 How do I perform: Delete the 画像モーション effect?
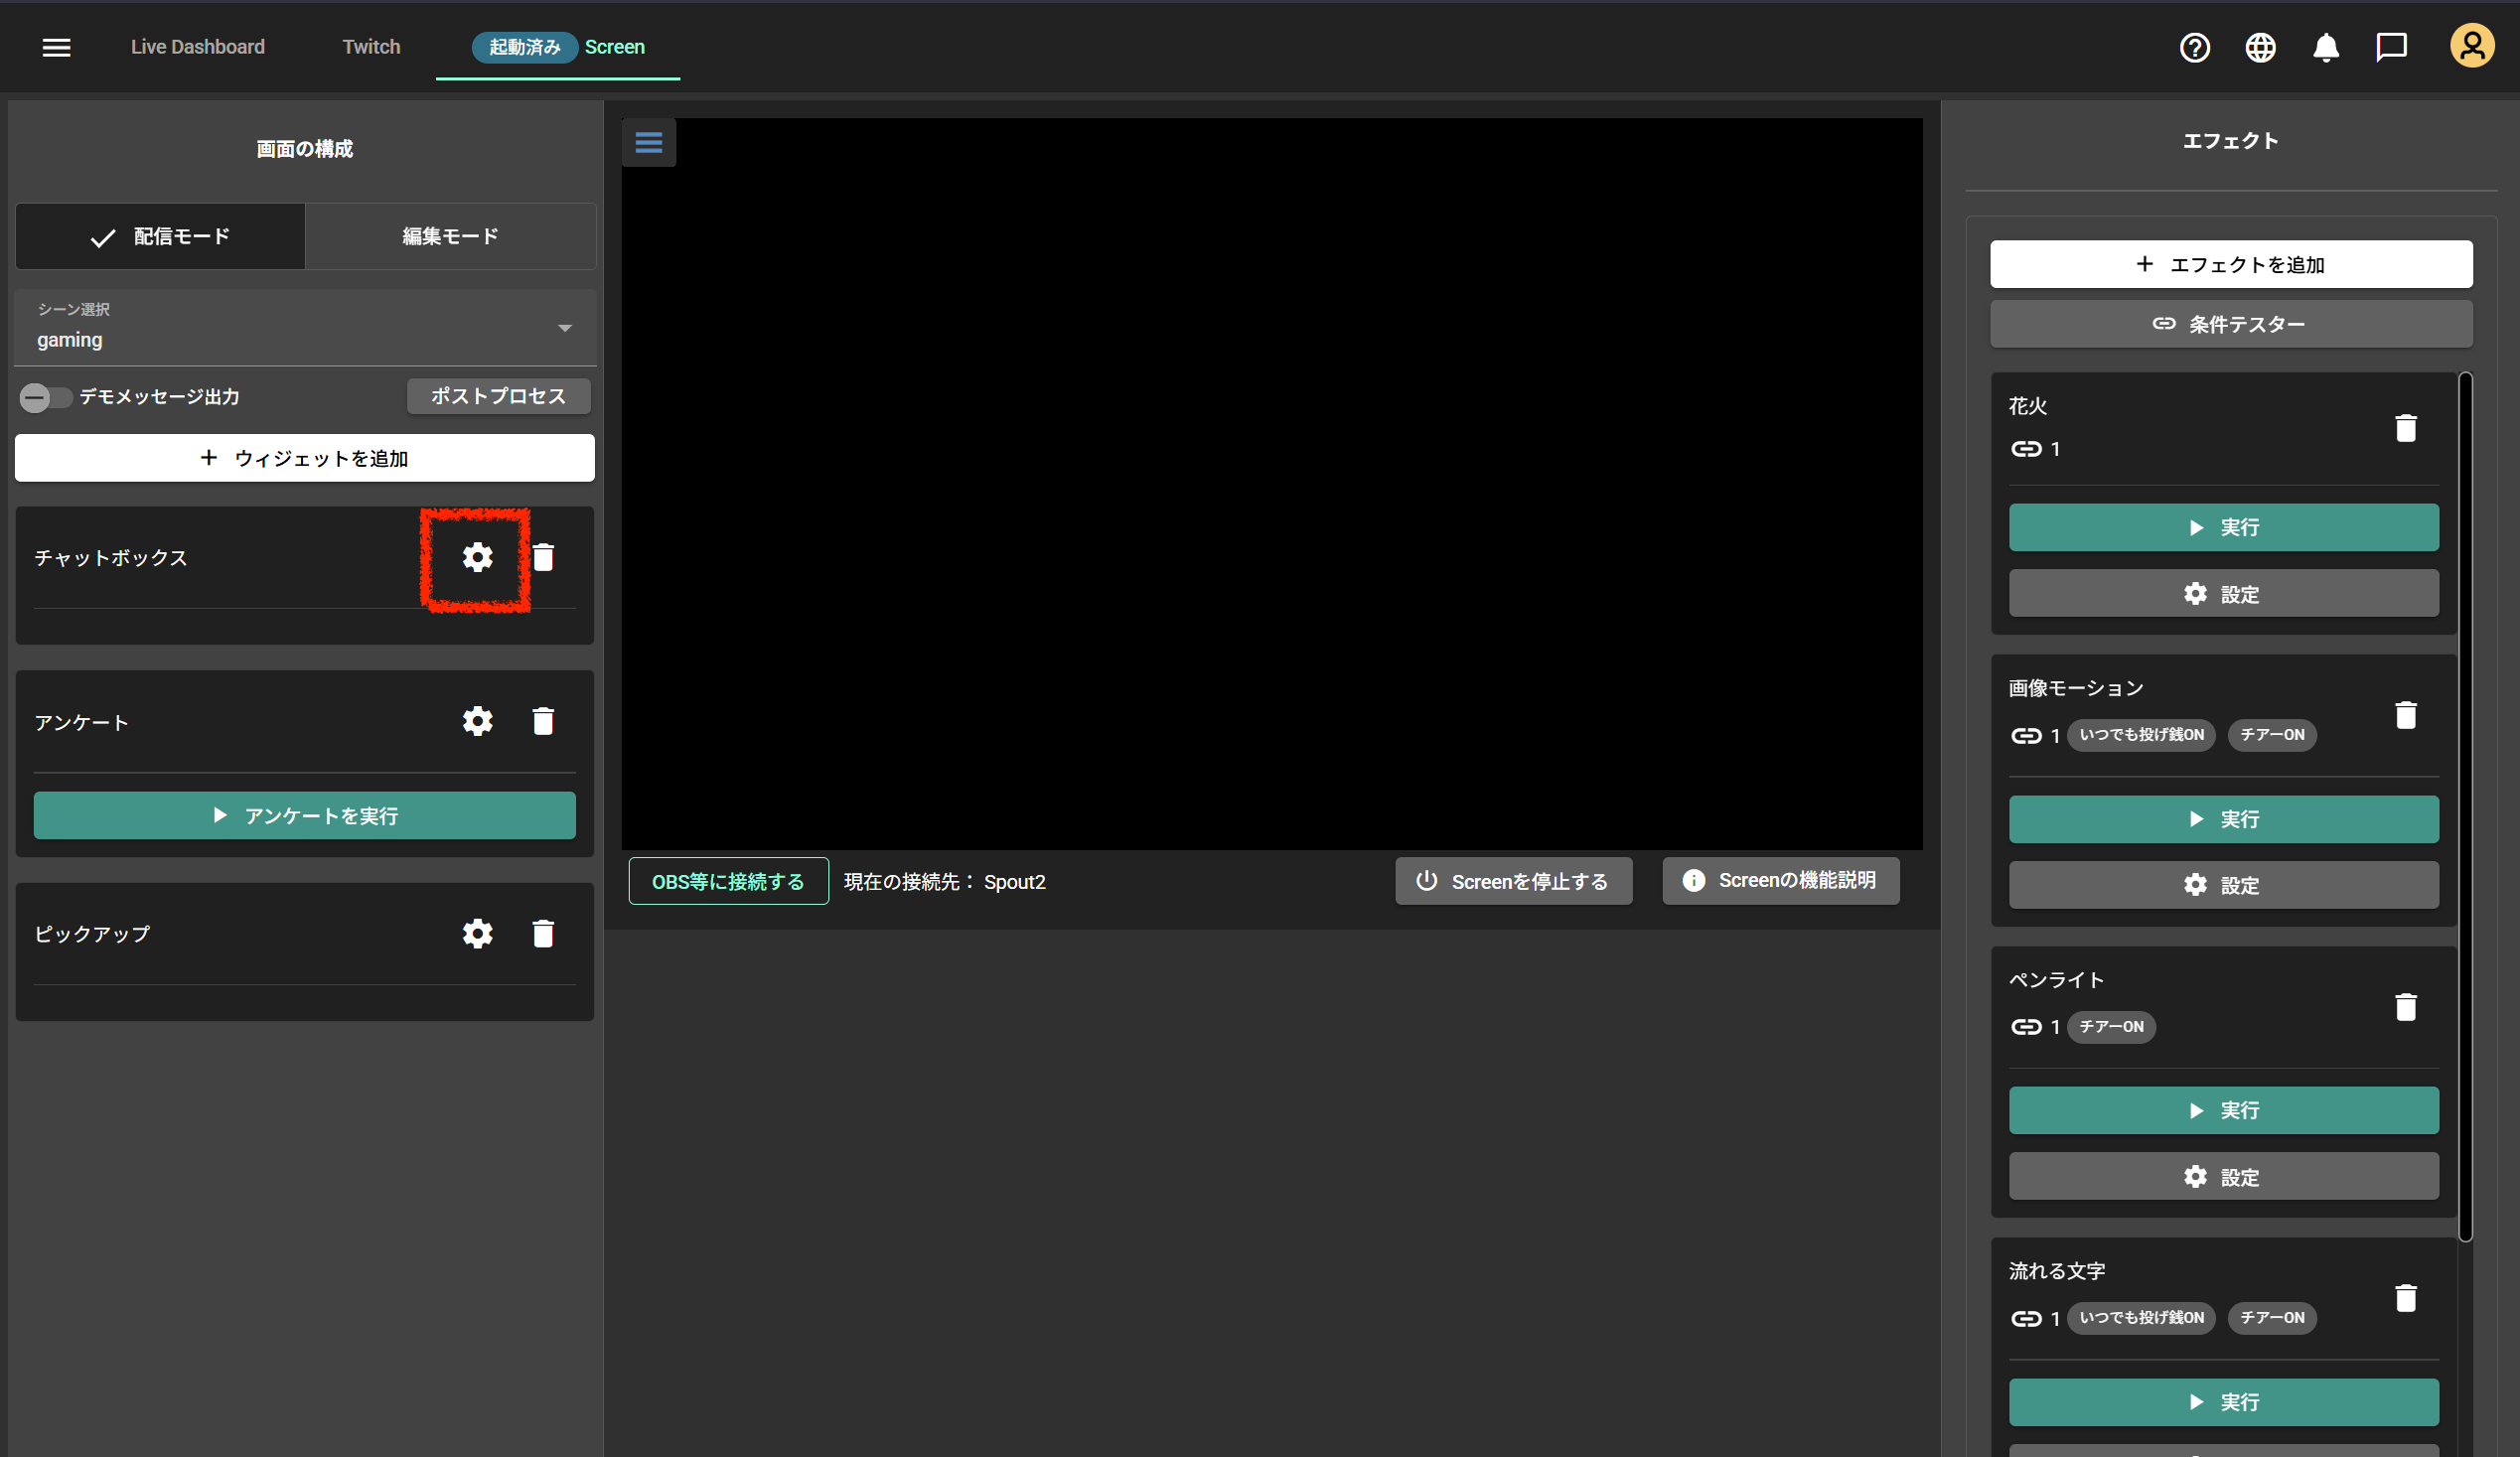coord(2406,715)
